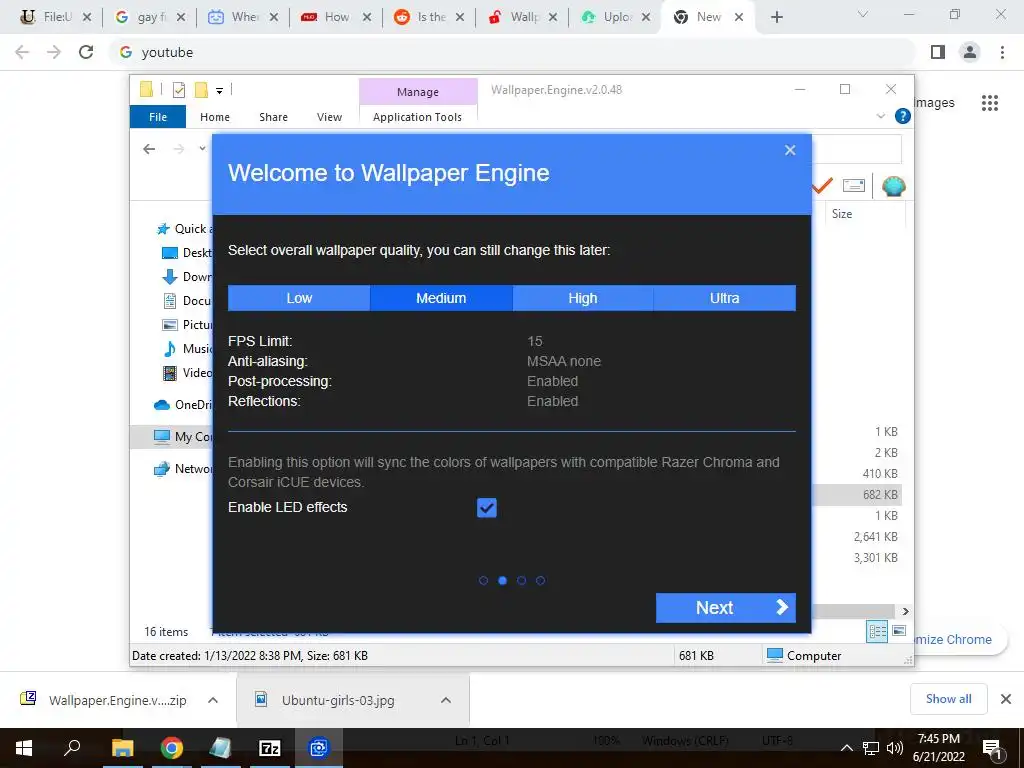
Task: Select Ultra wallpaper quality
Action: click(724, 298)
